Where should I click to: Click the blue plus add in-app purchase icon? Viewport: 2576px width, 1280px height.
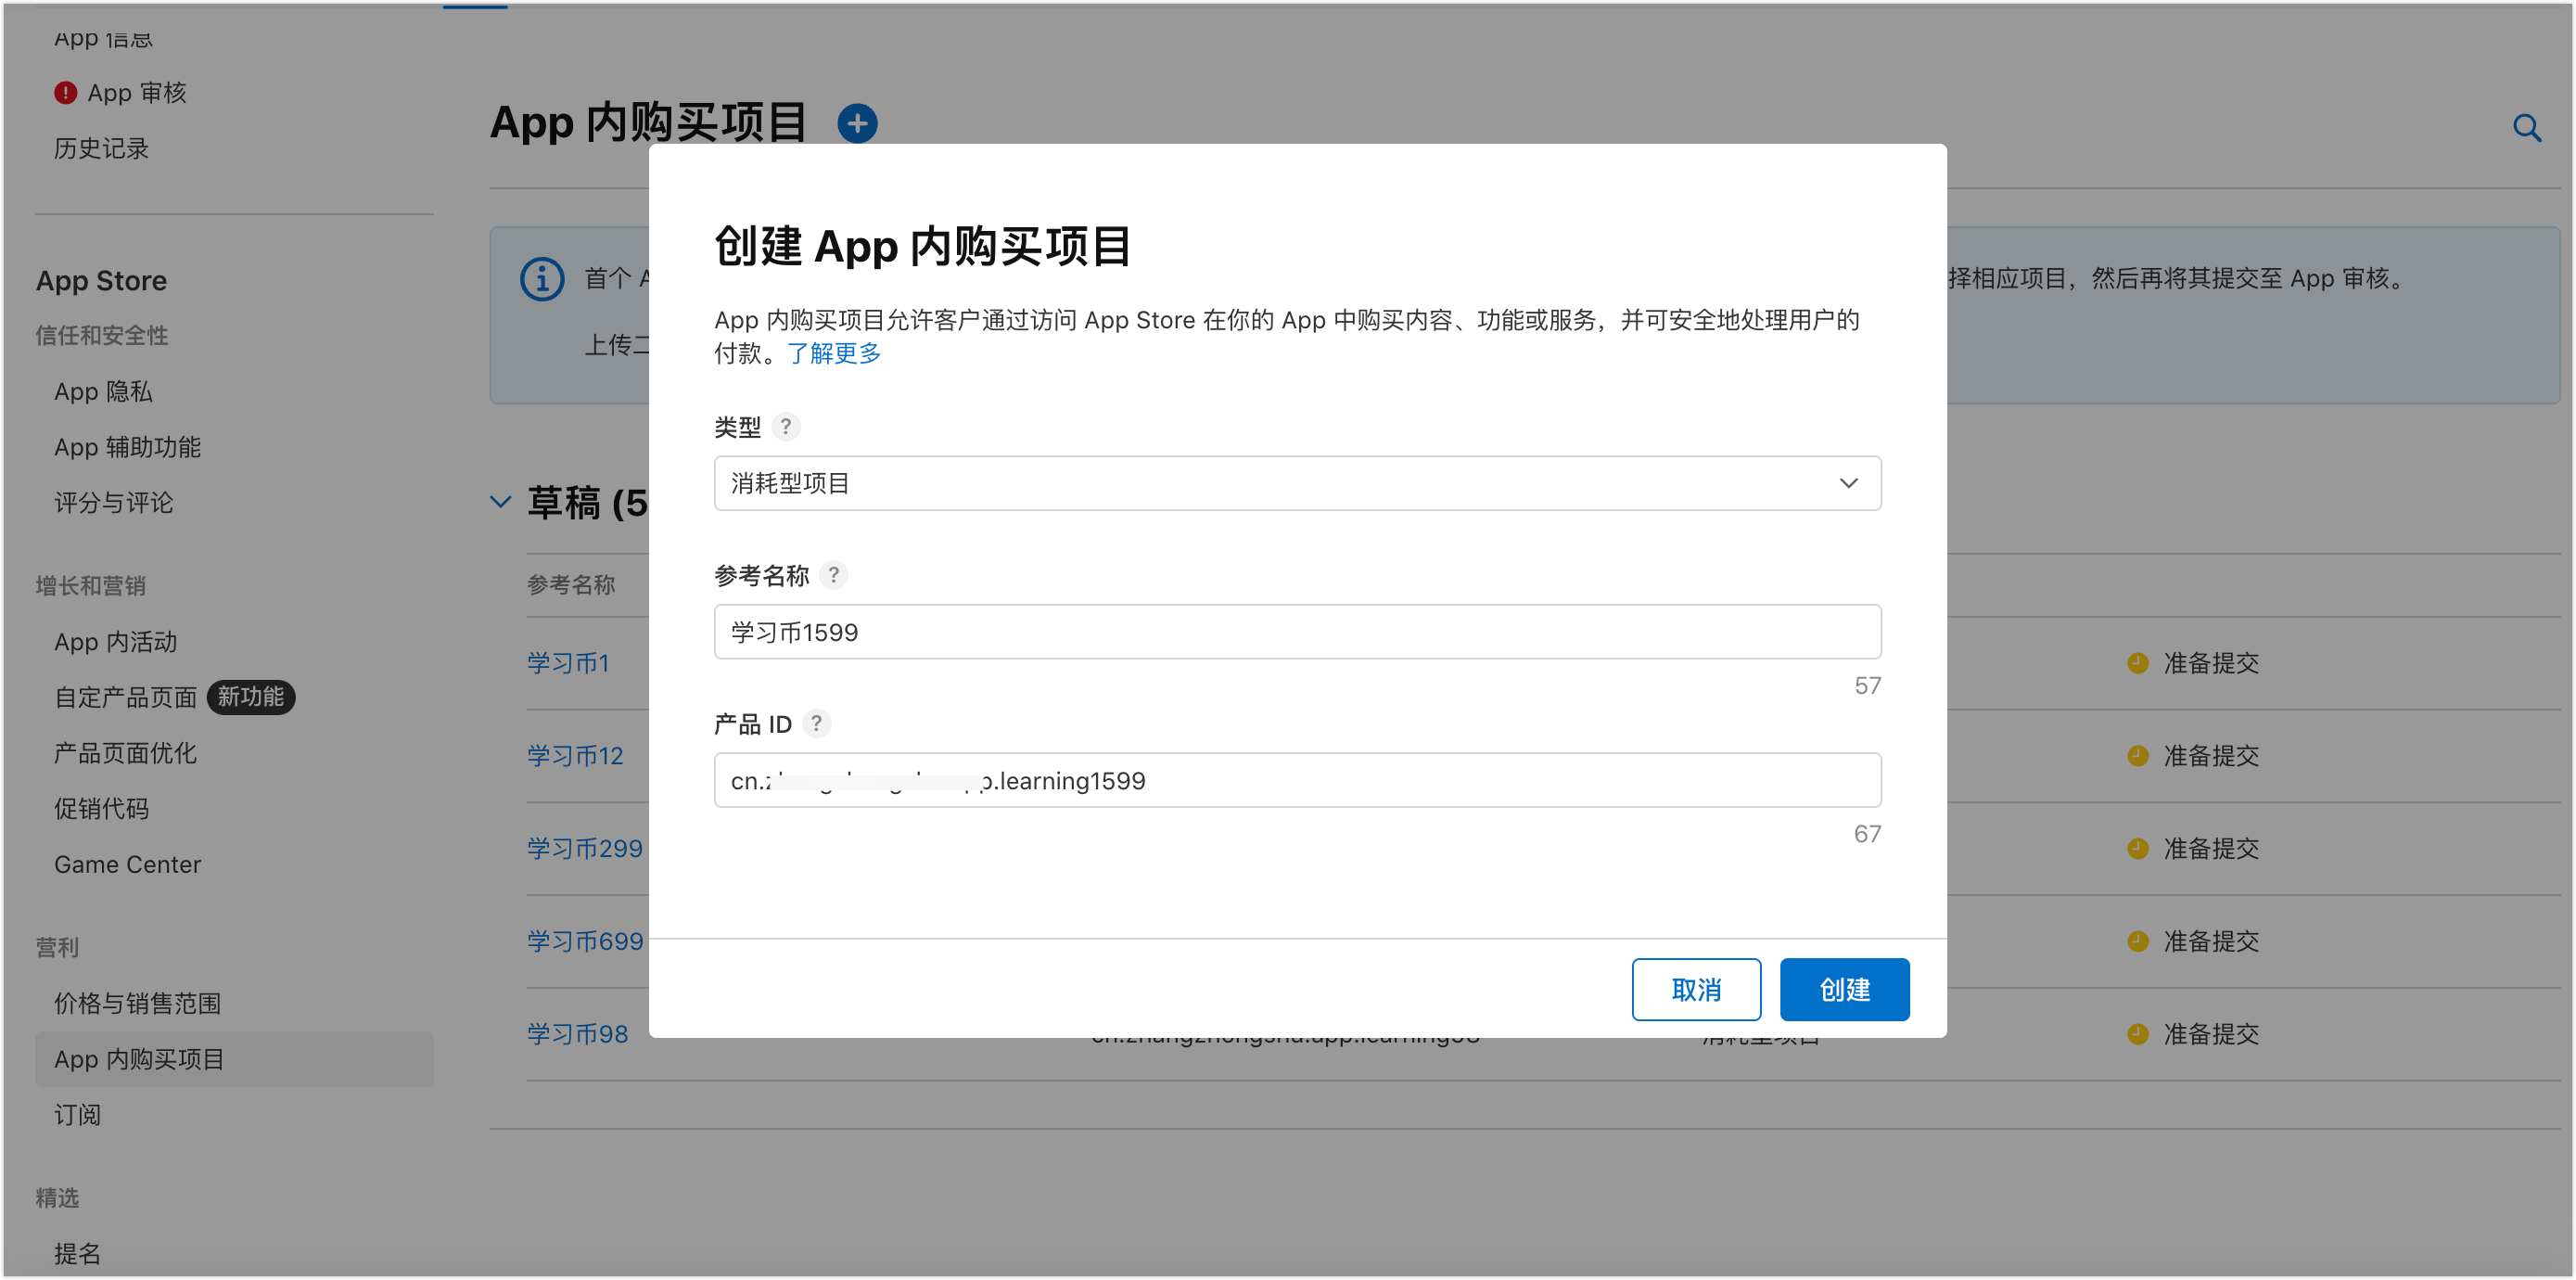click(857, 124)
